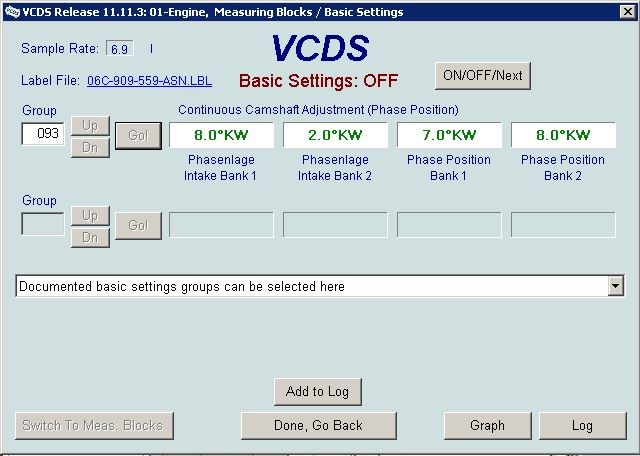640x456 pixels.
Task: Click Dn beside group 093
Action: [90, 148]
